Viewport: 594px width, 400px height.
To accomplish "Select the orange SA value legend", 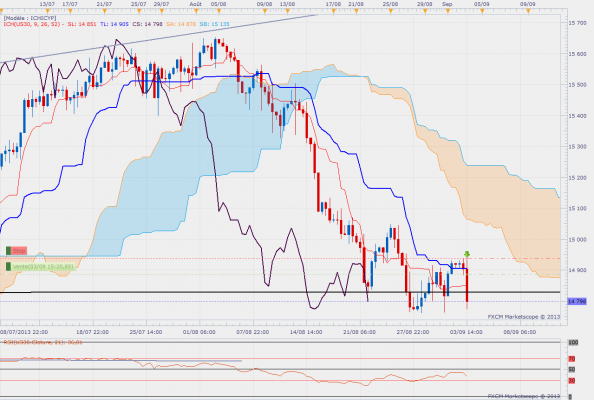I will click(x=181, y=24).
